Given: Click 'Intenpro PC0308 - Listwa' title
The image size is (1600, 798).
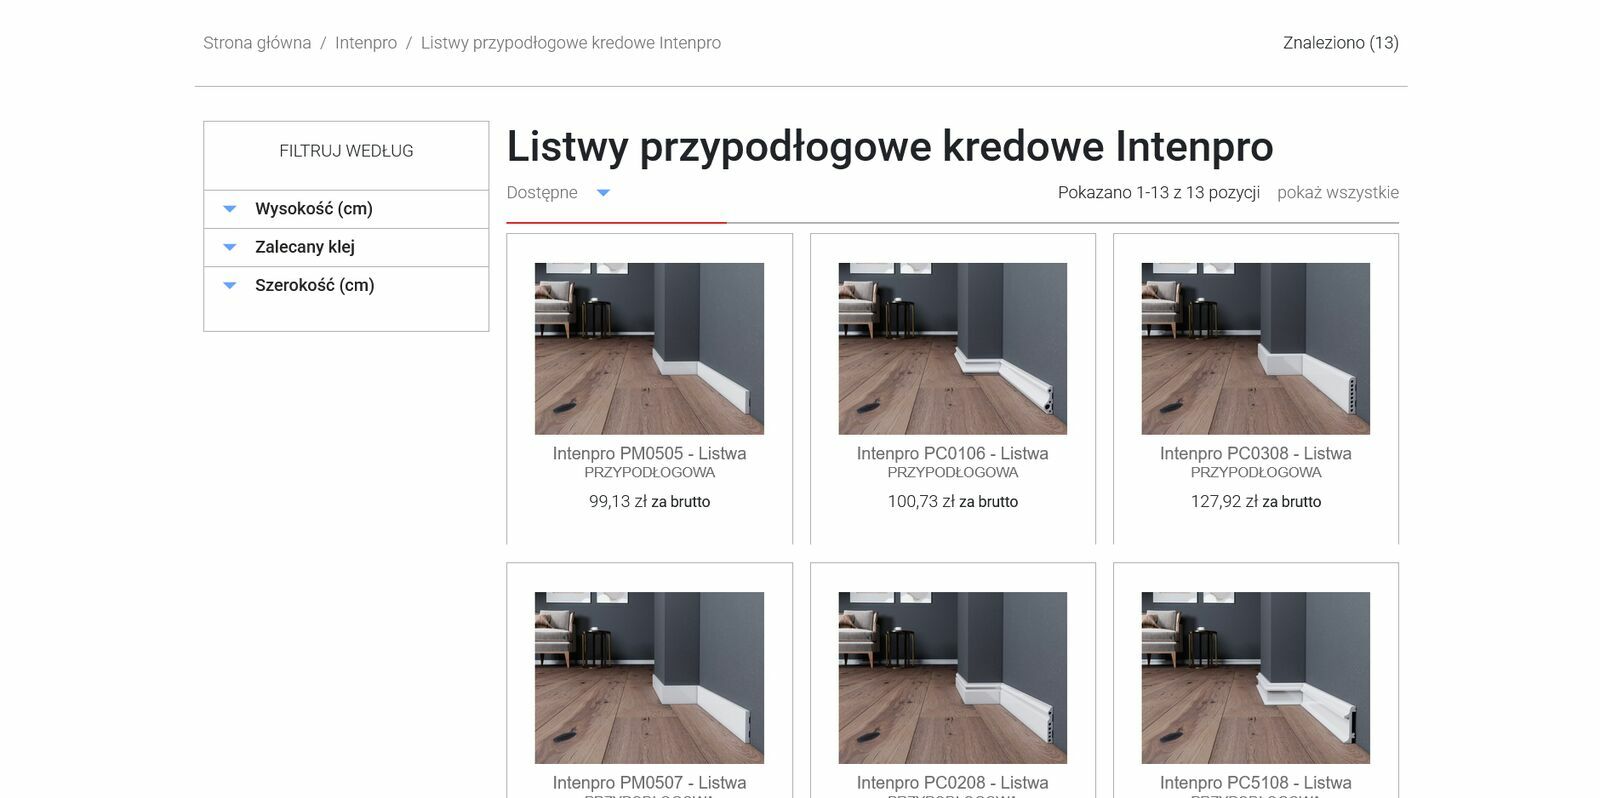Looking at the screenshot, I should pos(1256,454).
